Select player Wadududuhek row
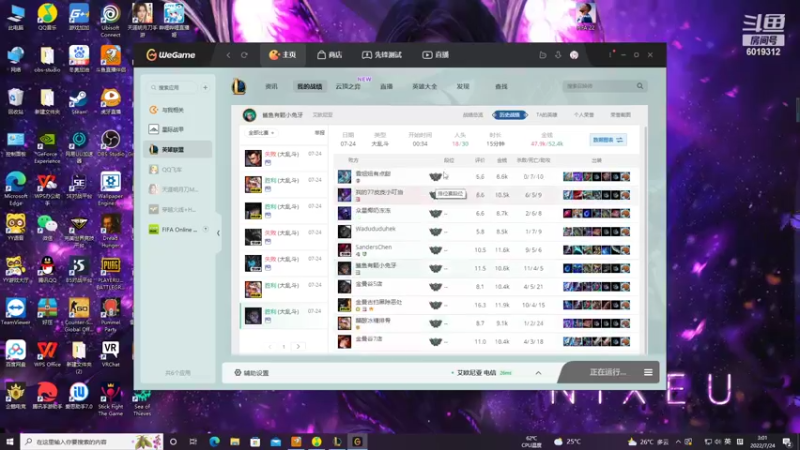800x450 pixels. (485, 232)
